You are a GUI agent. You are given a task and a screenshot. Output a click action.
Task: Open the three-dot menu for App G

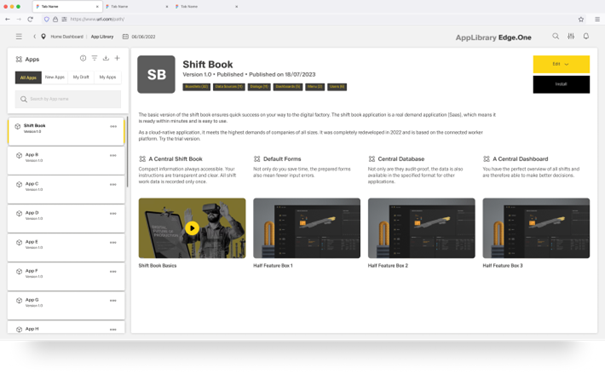coord(113,300)
